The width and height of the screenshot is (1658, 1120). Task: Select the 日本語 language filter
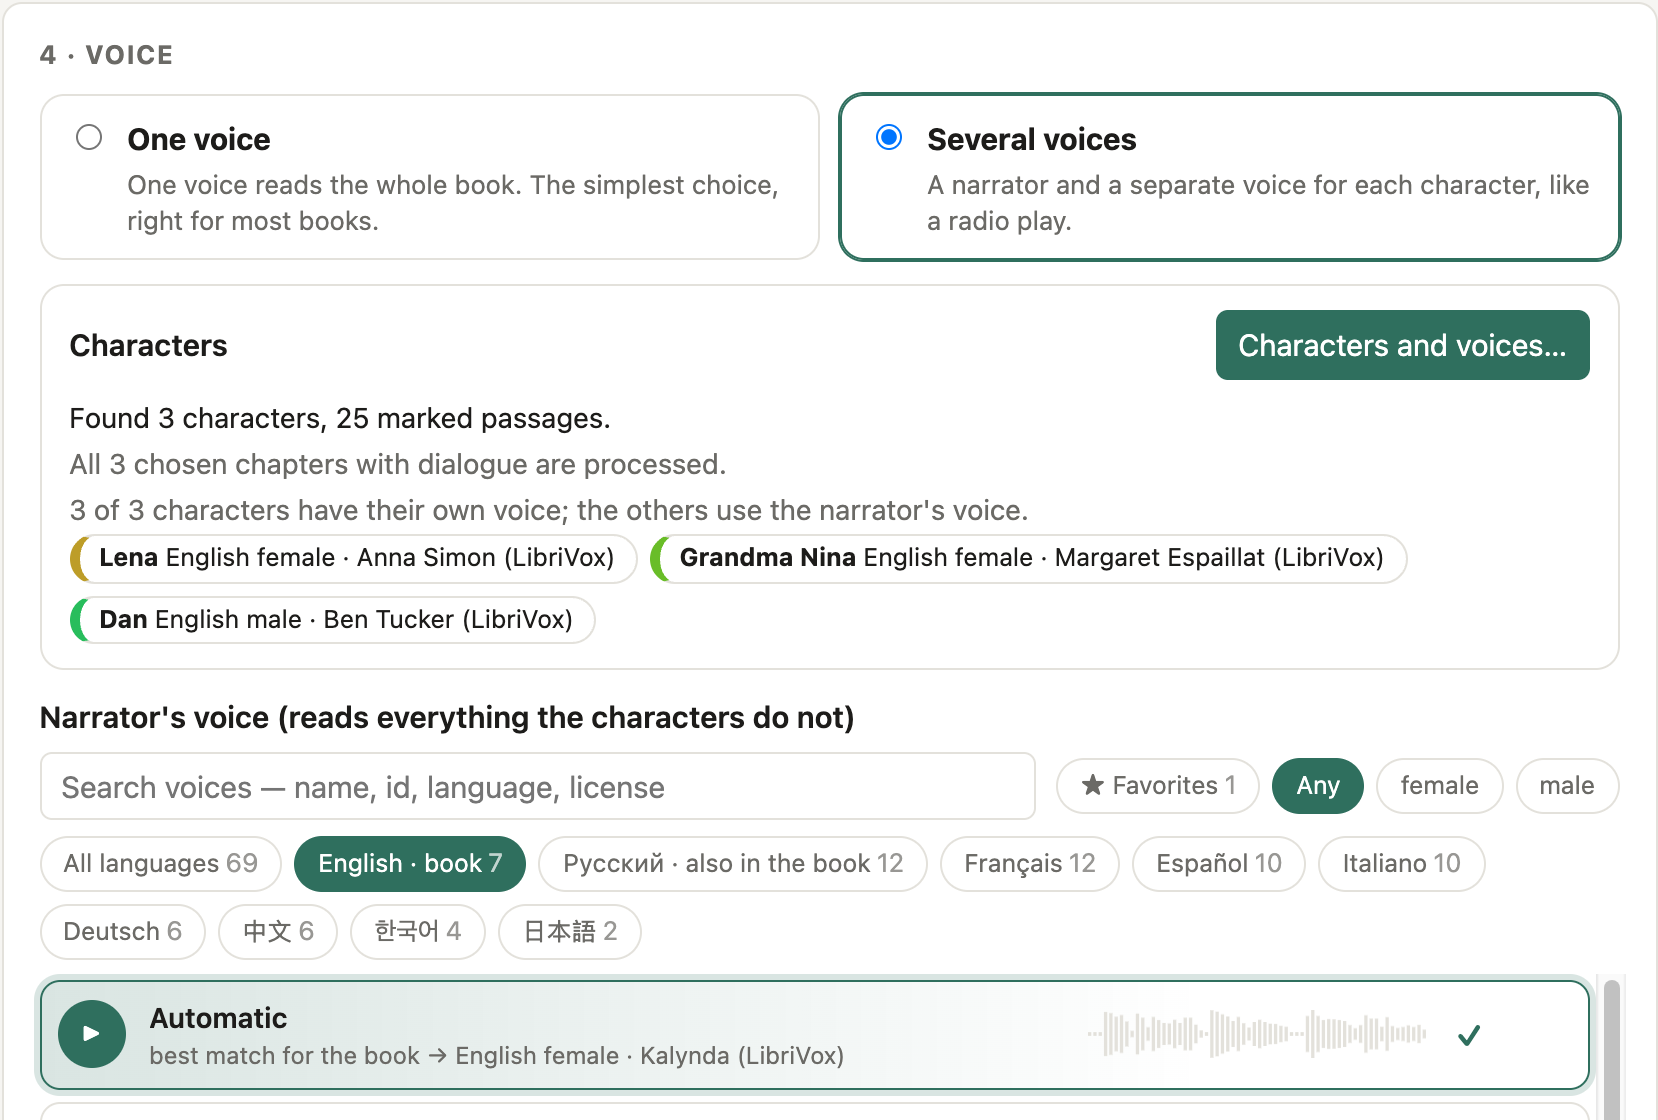pyautogui.click(x=570, y=932)
